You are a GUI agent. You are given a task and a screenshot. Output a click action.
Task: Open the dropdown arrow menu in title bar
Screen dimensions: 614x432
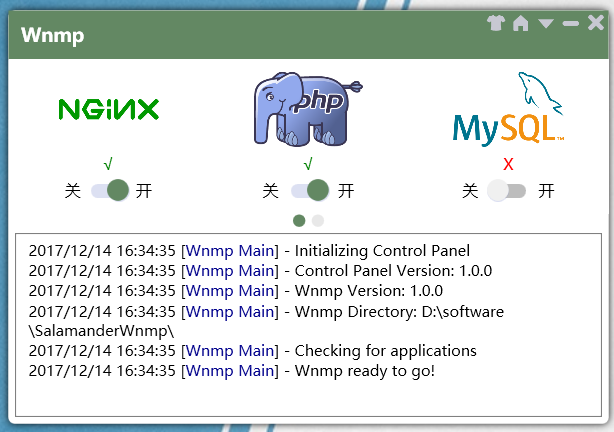coord(545,23)
